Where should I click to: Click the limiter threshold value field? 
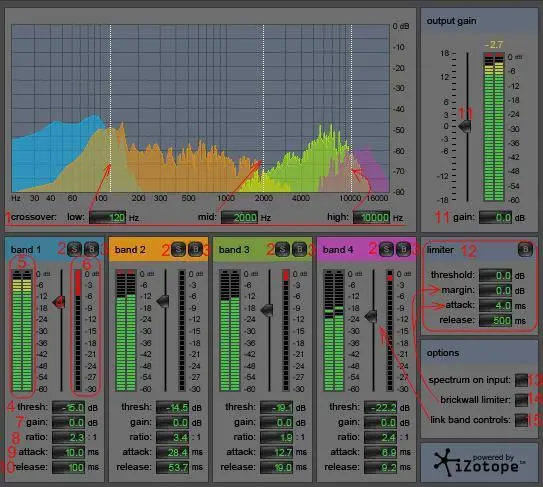pos(496,276)
